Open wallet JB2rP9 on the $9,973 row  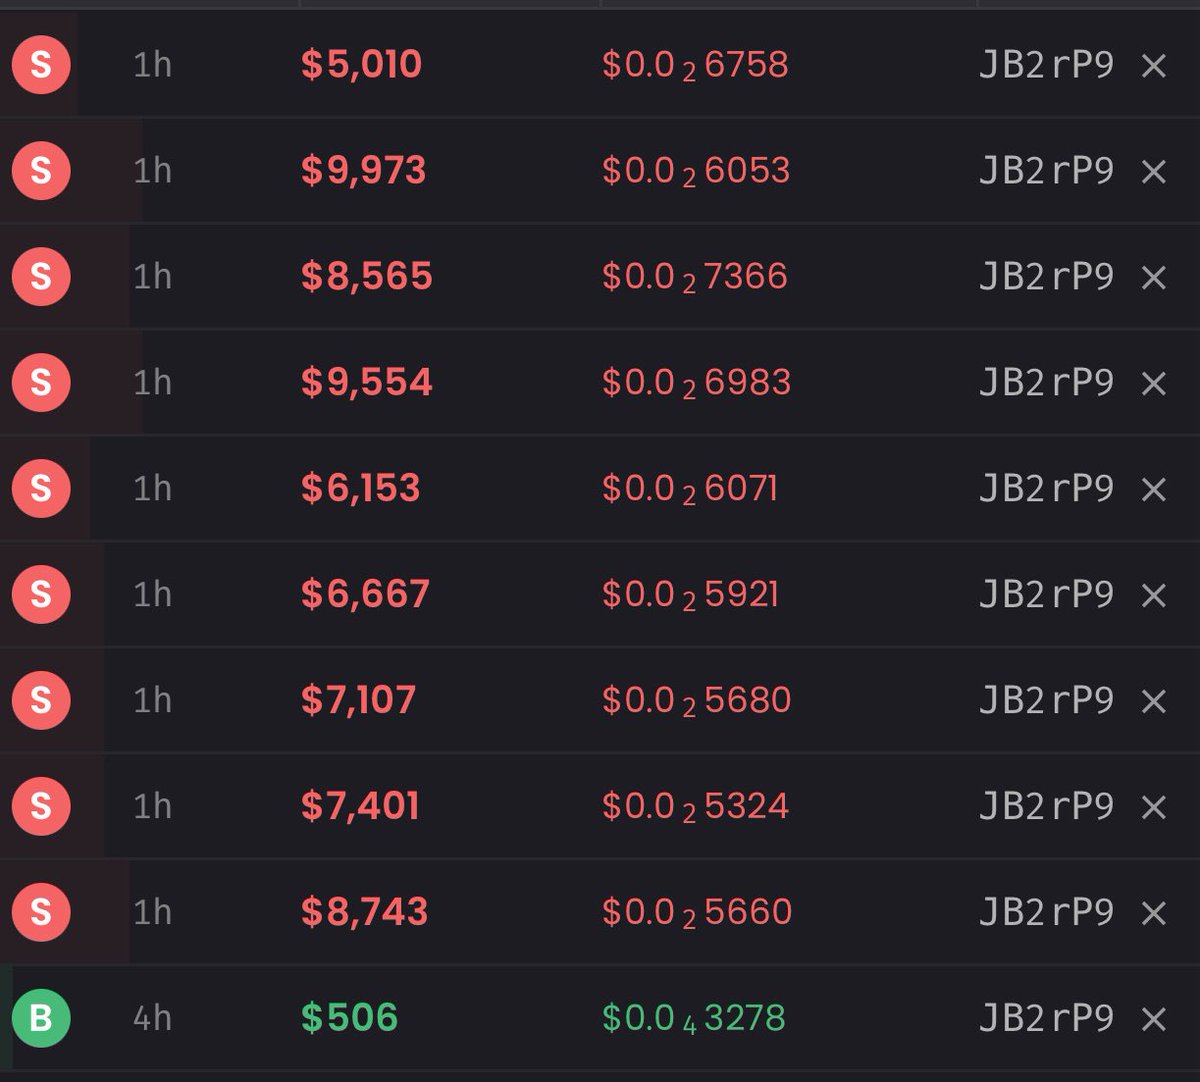[x=1046, y=171]
